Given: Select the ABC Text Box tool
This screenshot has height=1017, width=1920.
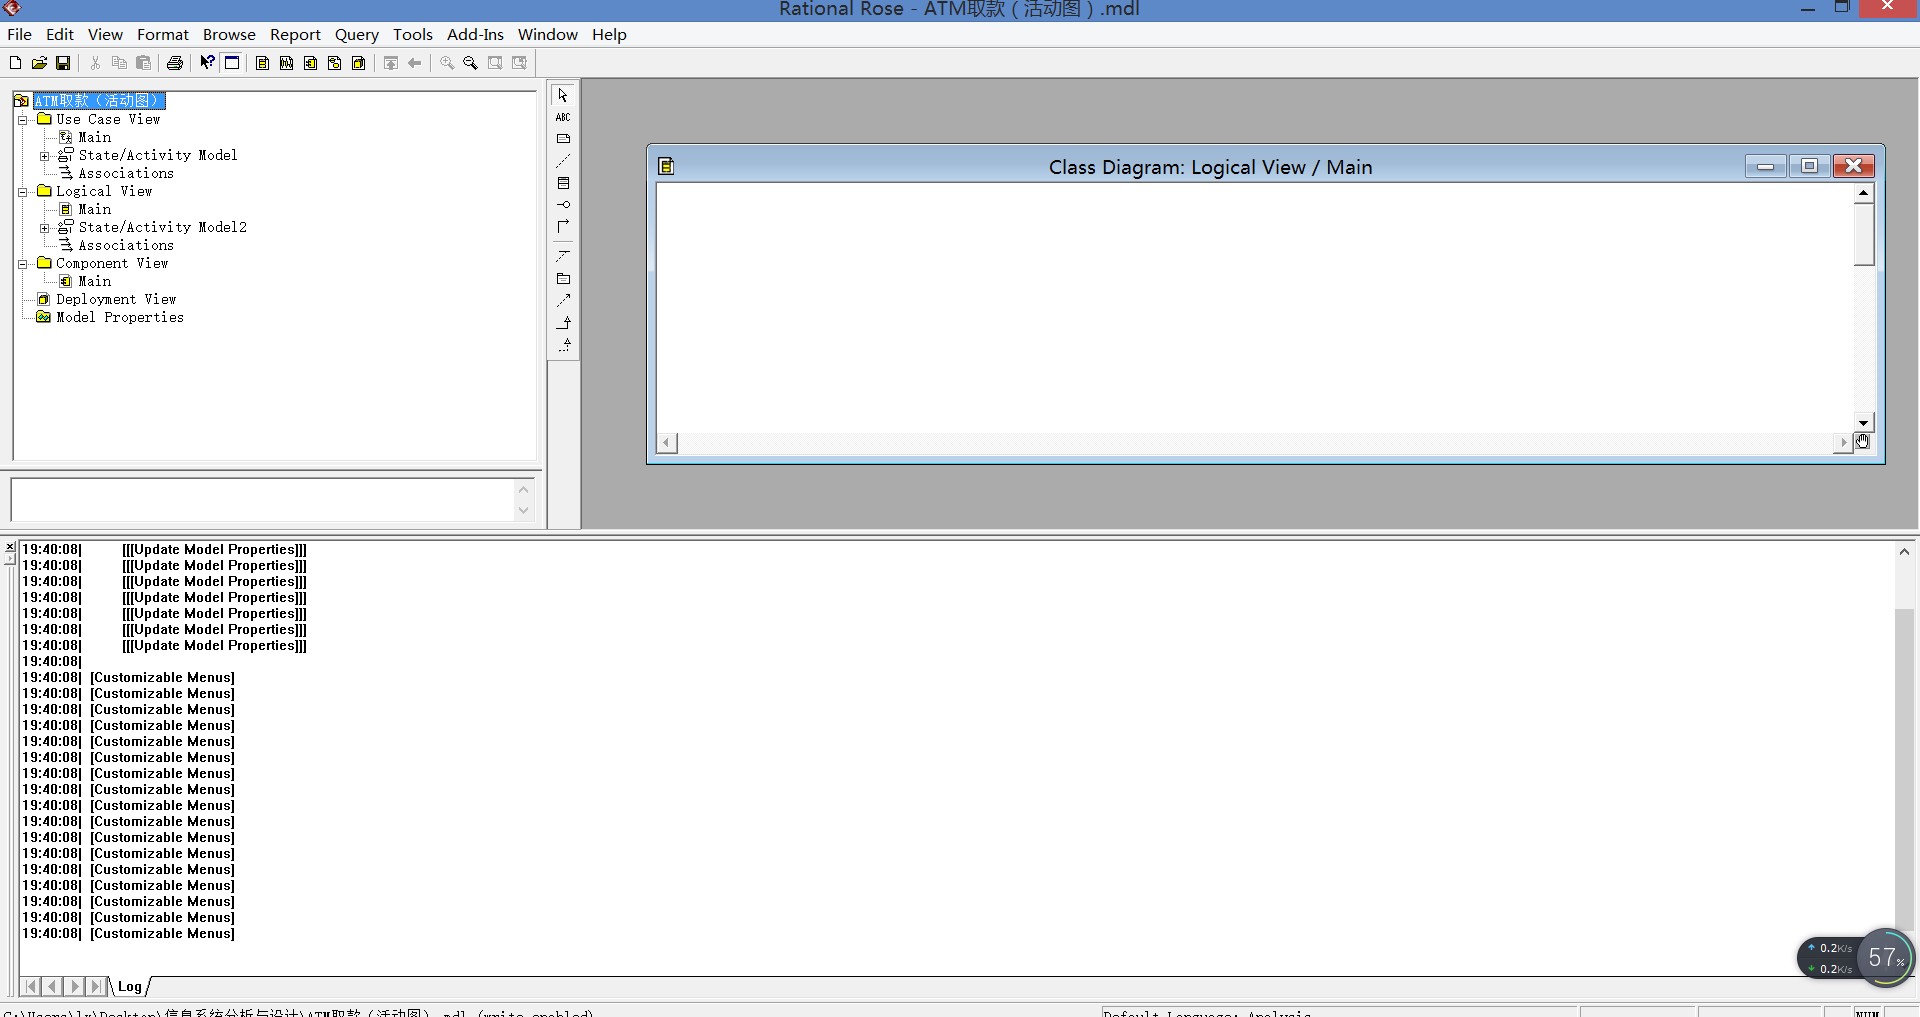Looking at the screenshot, I should [564, 118].
